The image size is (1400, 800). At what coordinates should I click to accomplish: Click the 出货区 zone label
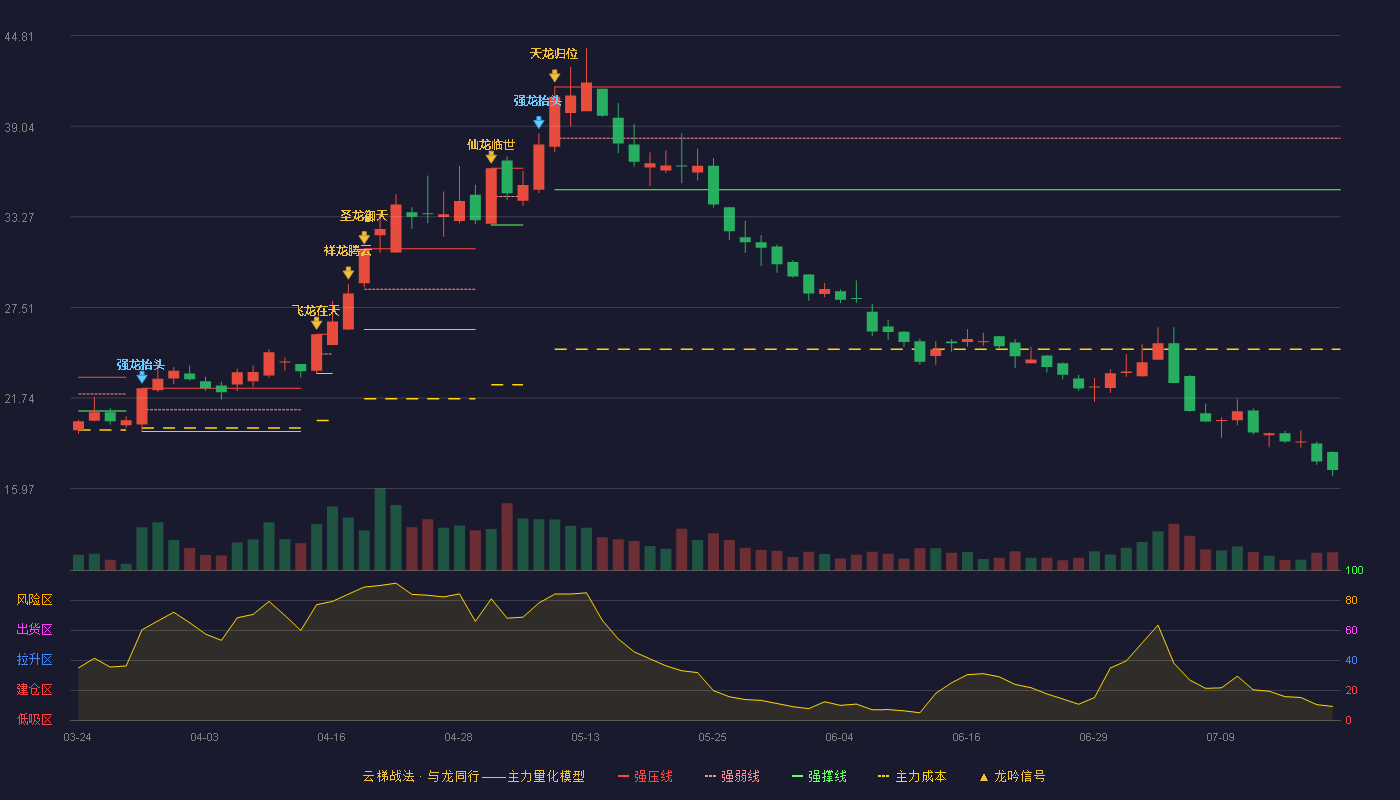[x=34, y=630]
